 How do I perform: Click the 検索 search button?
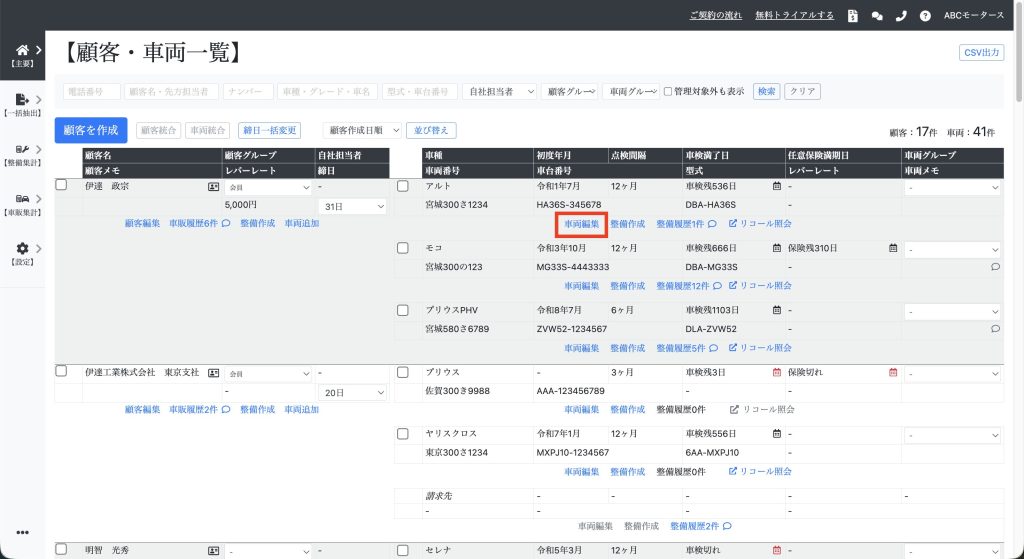(x=767, y=91)
